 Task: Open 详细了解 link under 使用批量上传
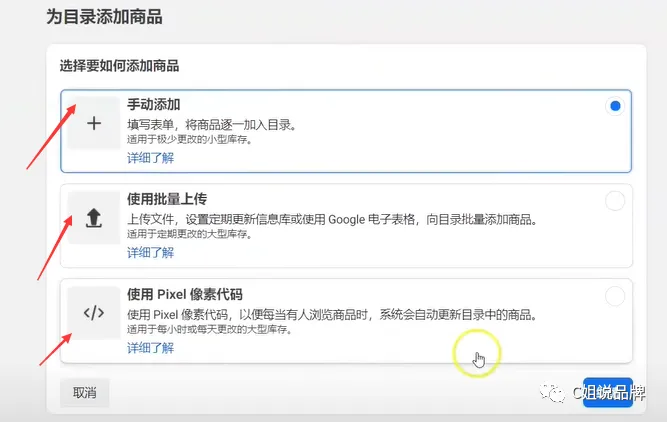[151, 253]
